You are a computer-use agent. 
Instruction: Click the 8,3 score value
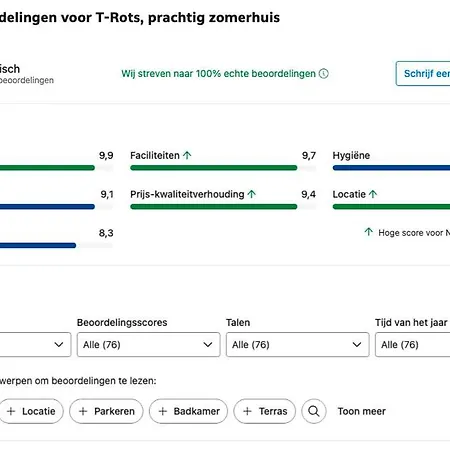click(x=106, y=233)
